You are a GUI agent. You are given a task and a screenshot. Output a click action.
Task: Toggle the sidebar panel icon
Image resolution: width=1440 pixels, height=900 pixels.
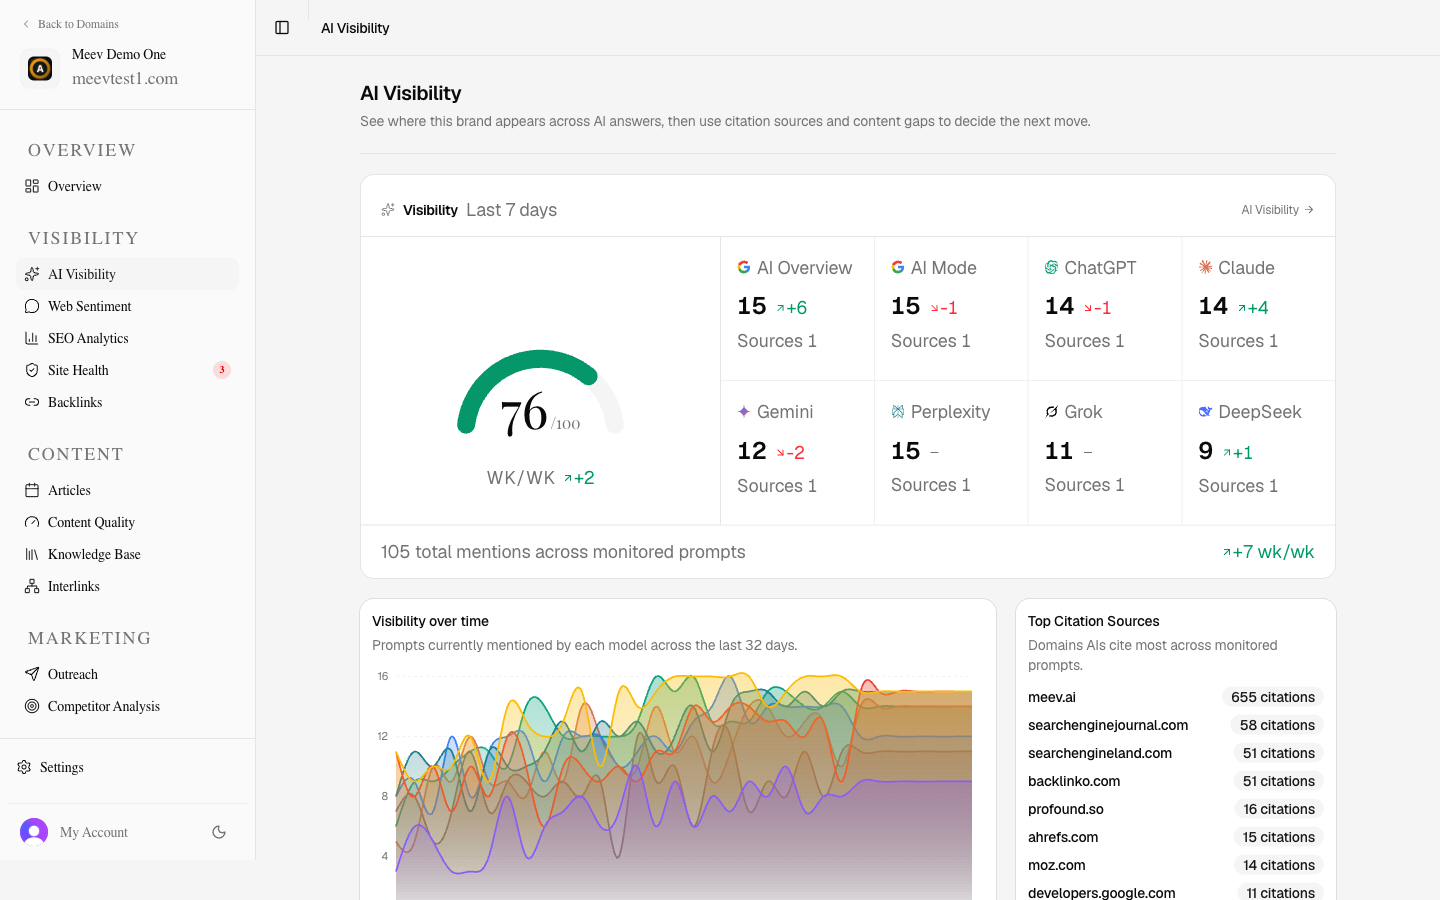pos(282,28)
